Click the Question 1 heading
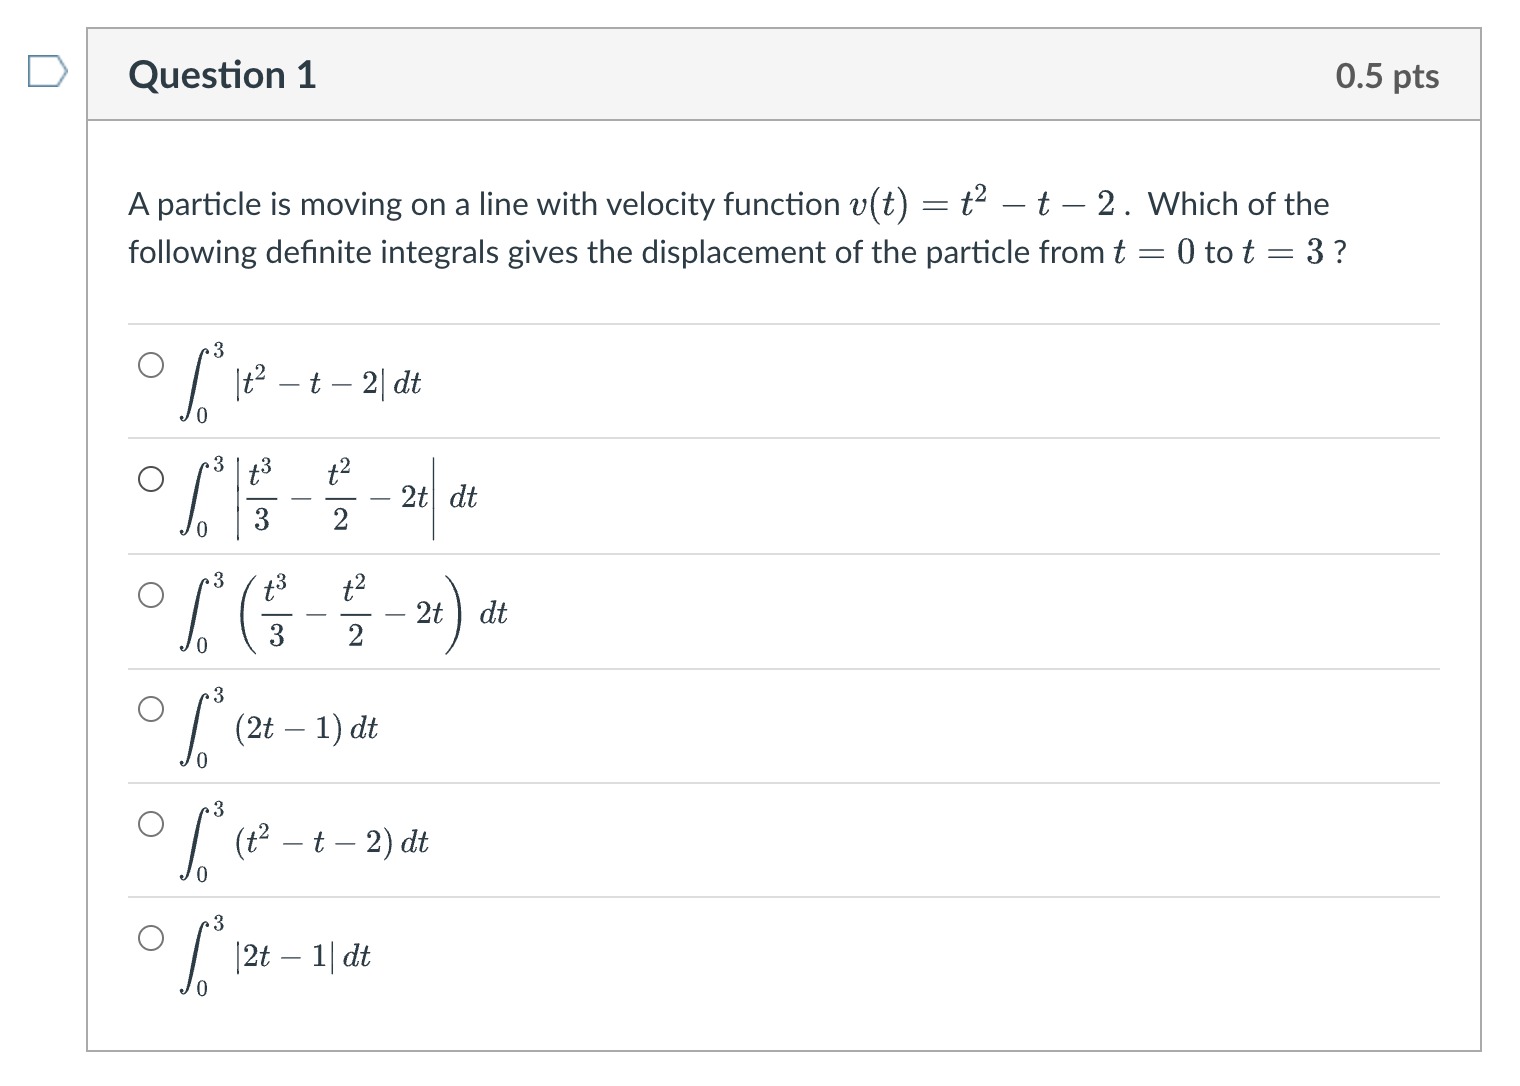 pyautogui.click(x=222, y=75)
